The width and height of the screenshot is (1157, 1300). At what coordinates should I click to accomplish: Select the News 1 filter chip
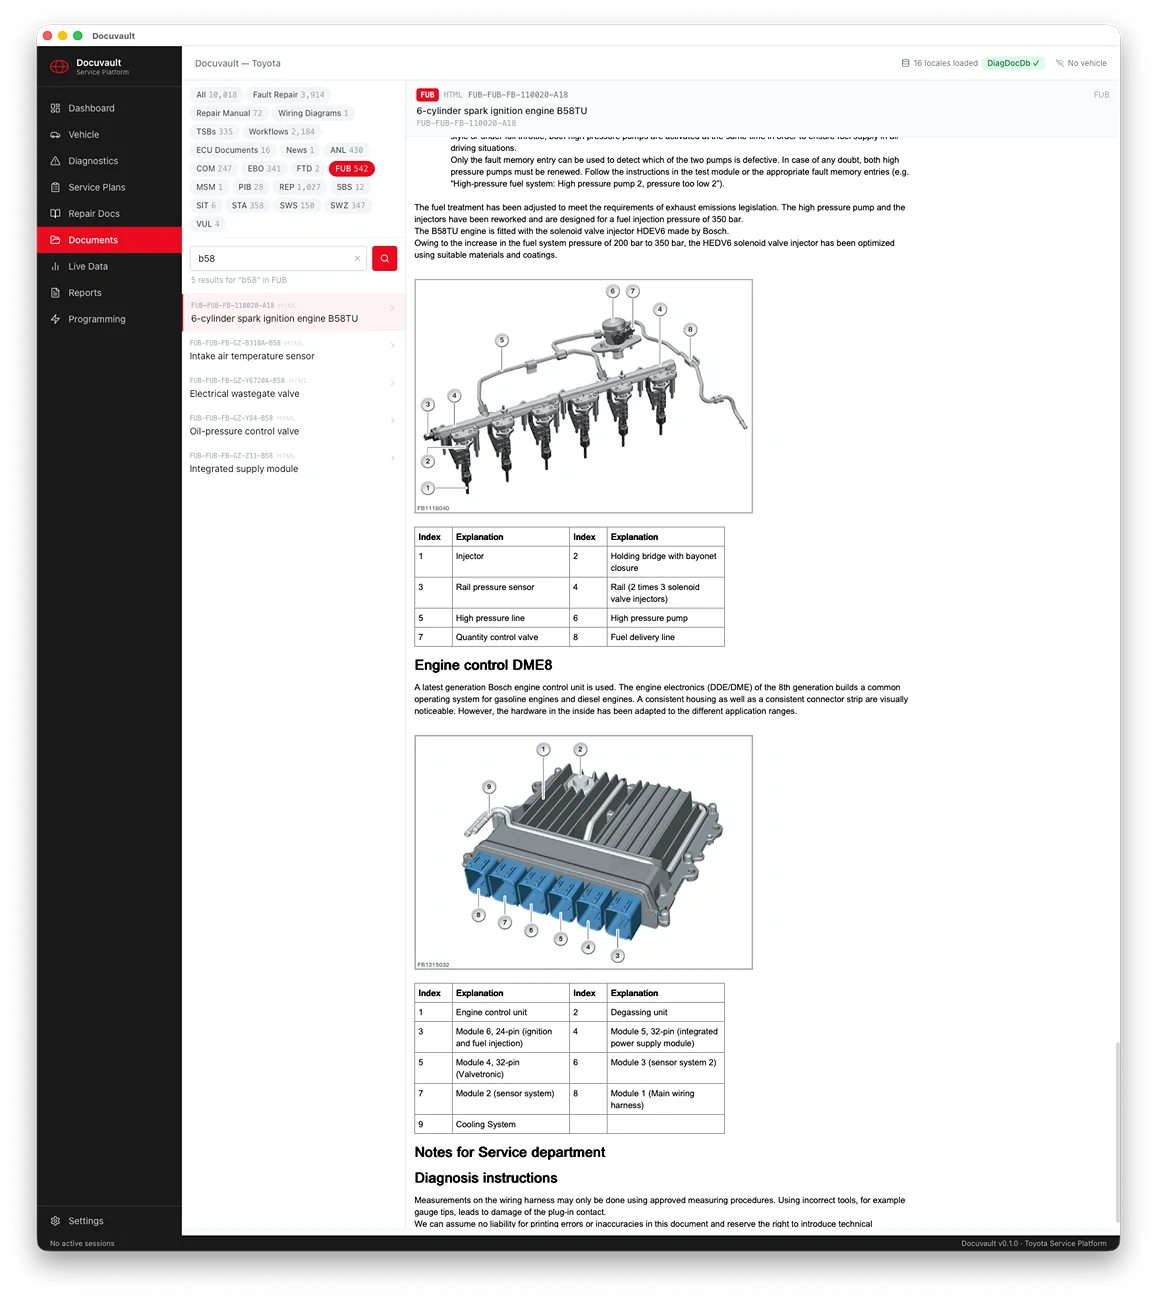pyautogui.click(x=300, y=150)
